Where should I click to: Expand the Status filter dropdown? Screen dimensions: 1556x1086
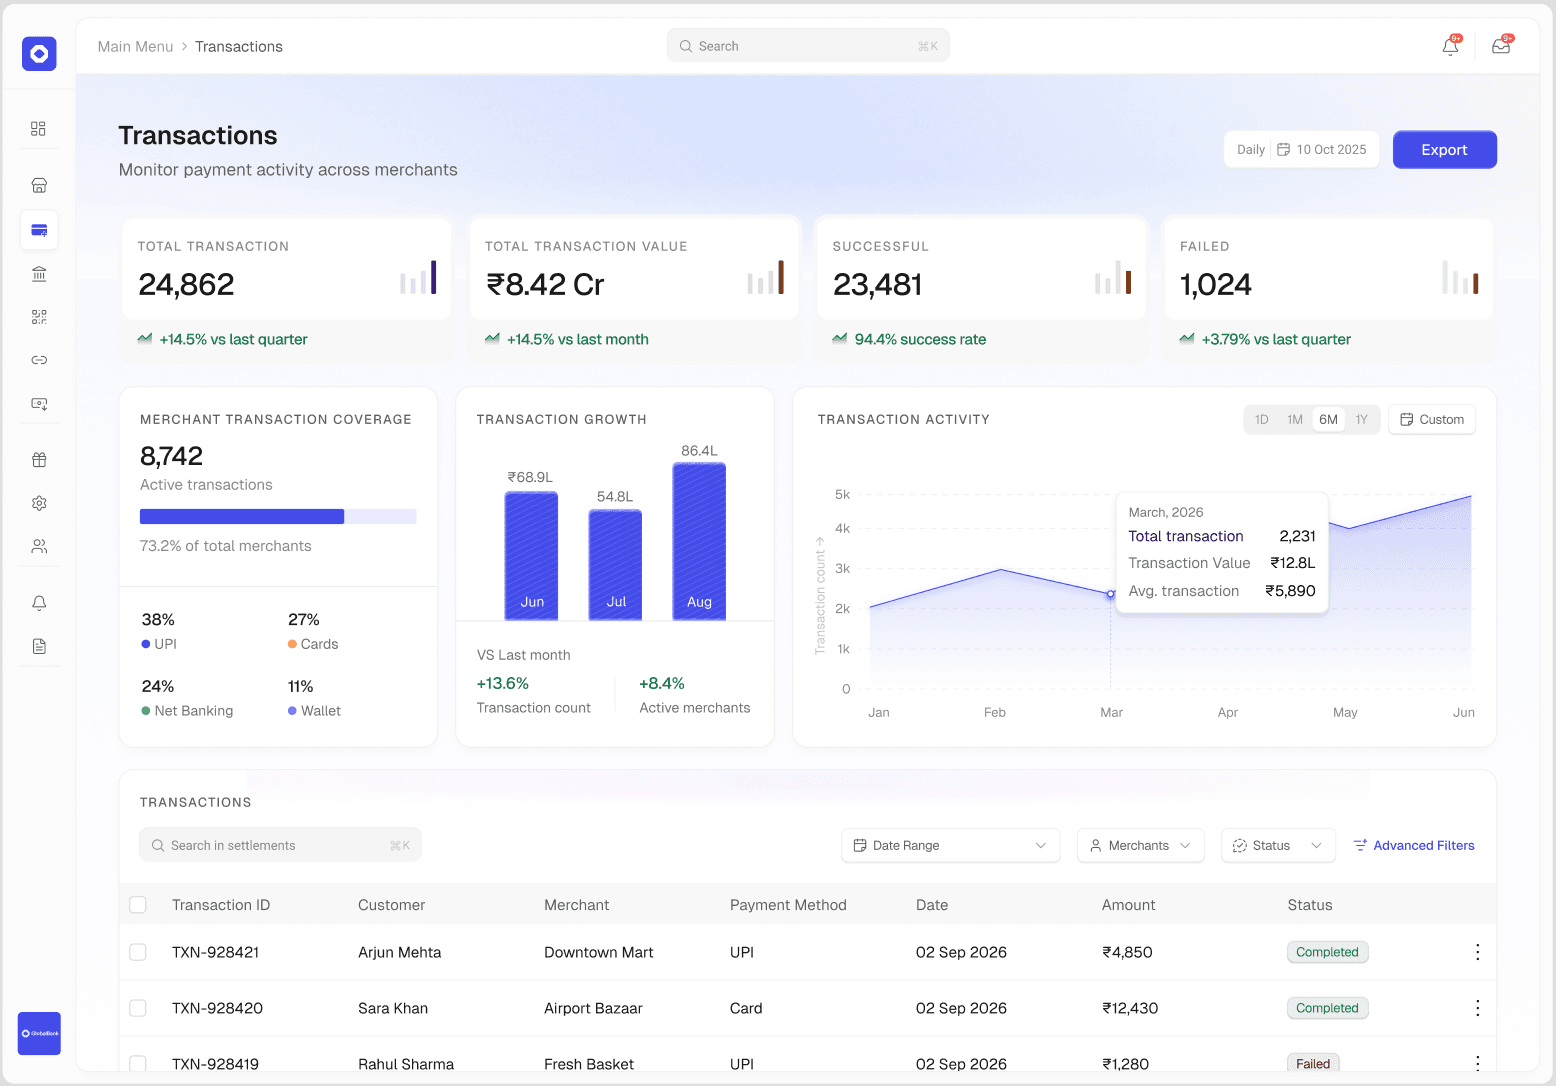click(x=1278, y=845)
